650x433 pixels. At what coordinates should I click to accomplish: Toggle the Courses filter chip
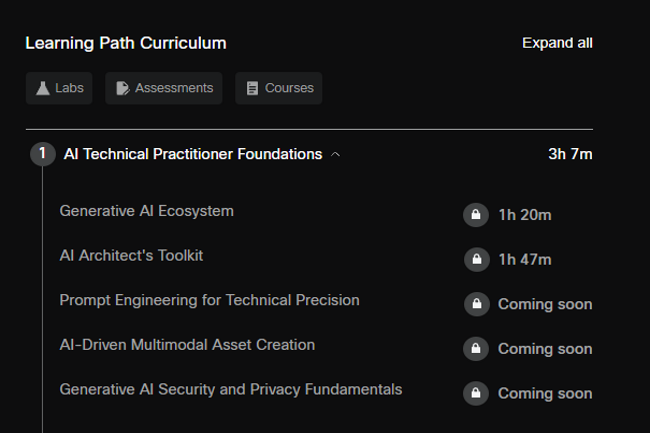tap(278, 88)
